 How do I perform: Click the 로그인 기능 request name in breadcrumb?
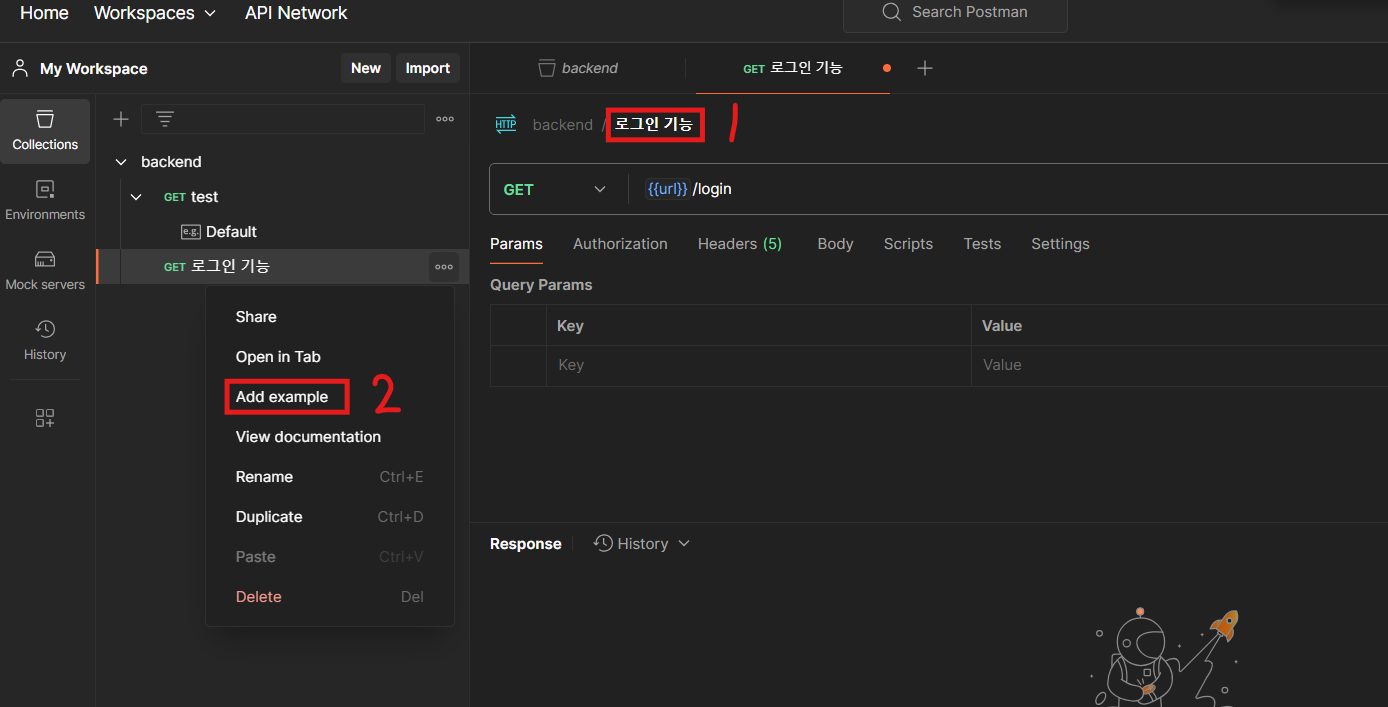(x=654, y=125)
